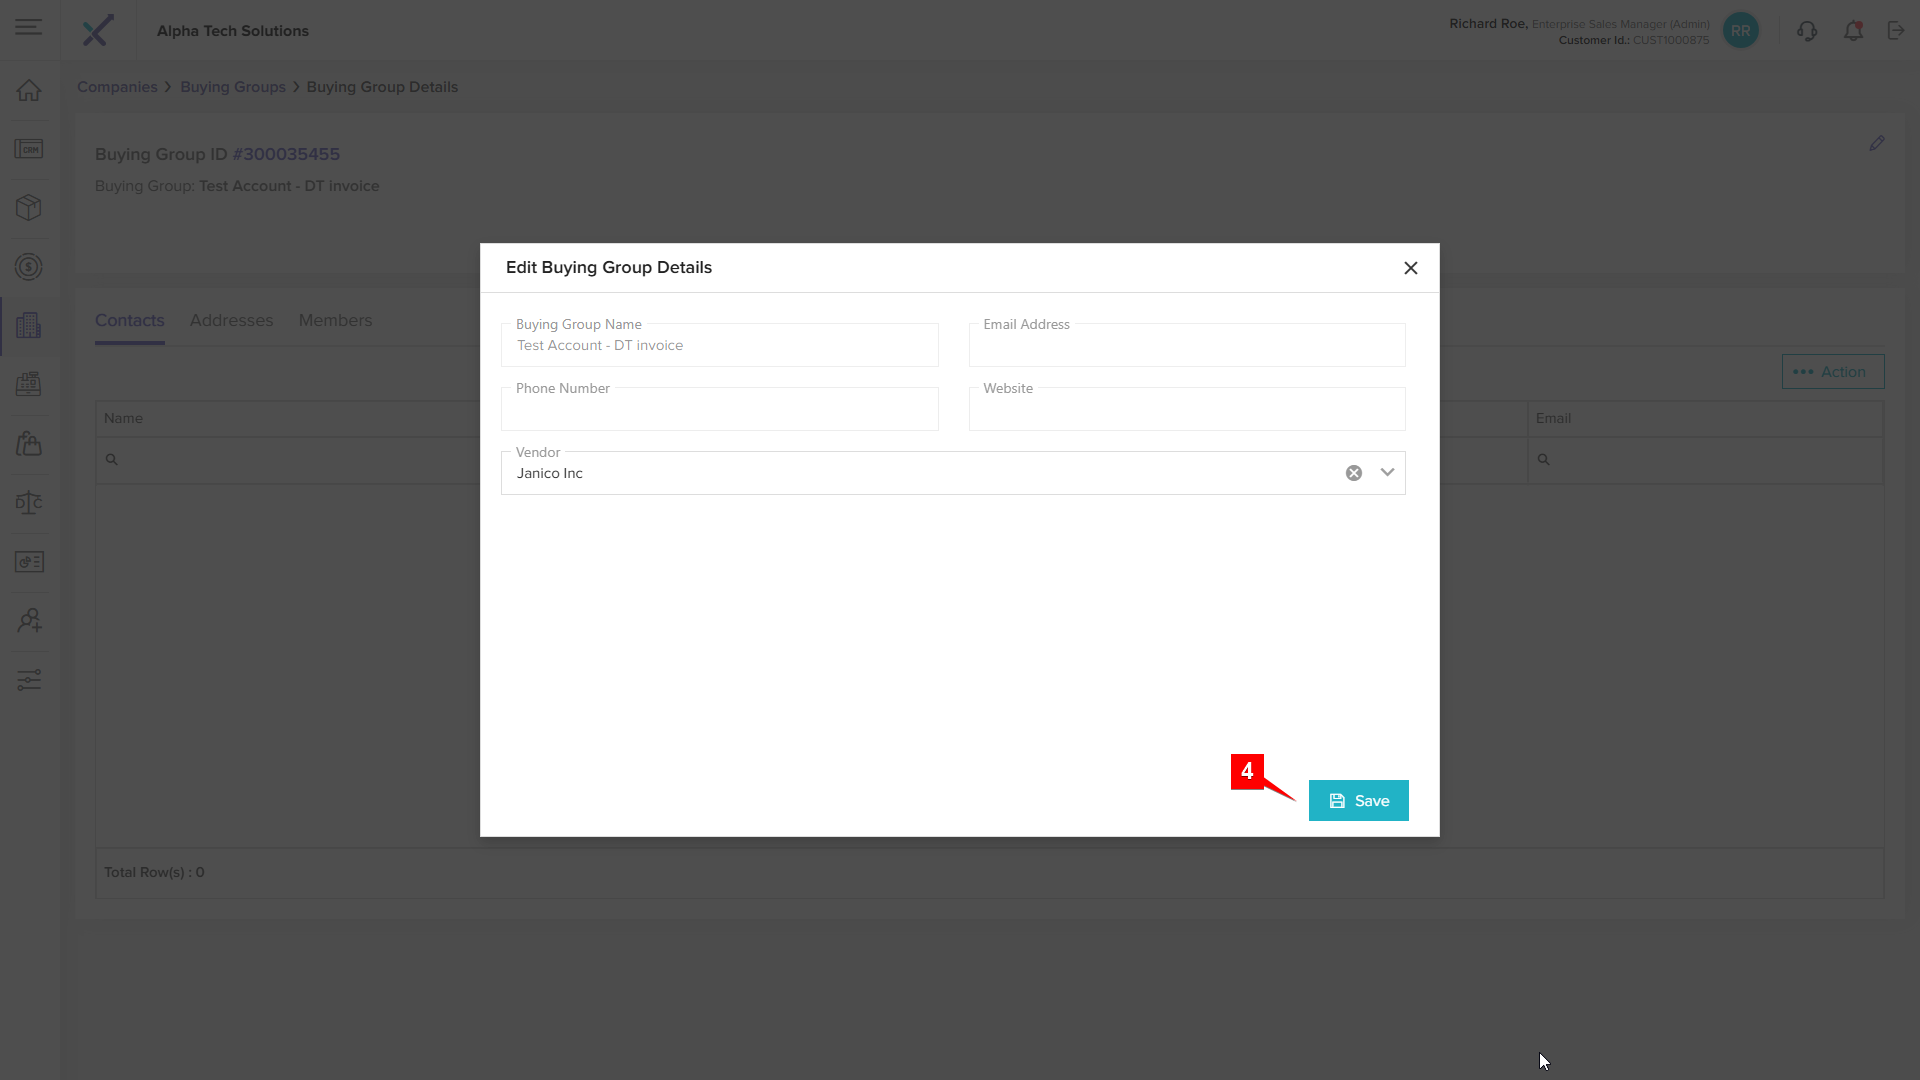Click the Email Address input field
The image size is (1920, 1080).
[1186, 347]
